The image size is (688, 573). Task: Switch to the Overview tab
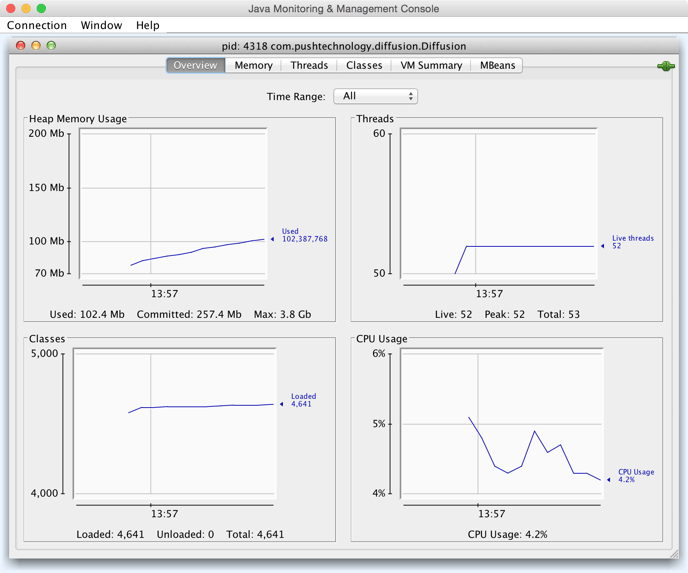(196, 65)
